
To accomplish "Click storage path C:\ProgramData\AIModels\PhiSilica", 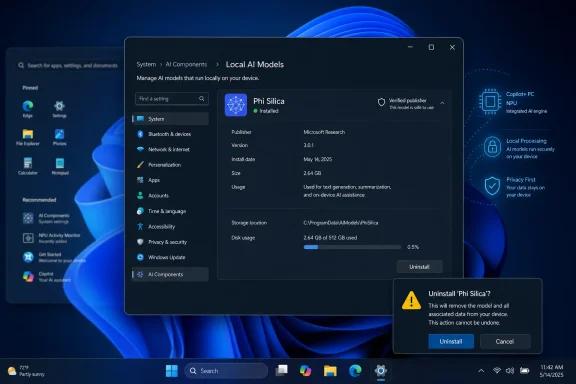I will (341, 223).
